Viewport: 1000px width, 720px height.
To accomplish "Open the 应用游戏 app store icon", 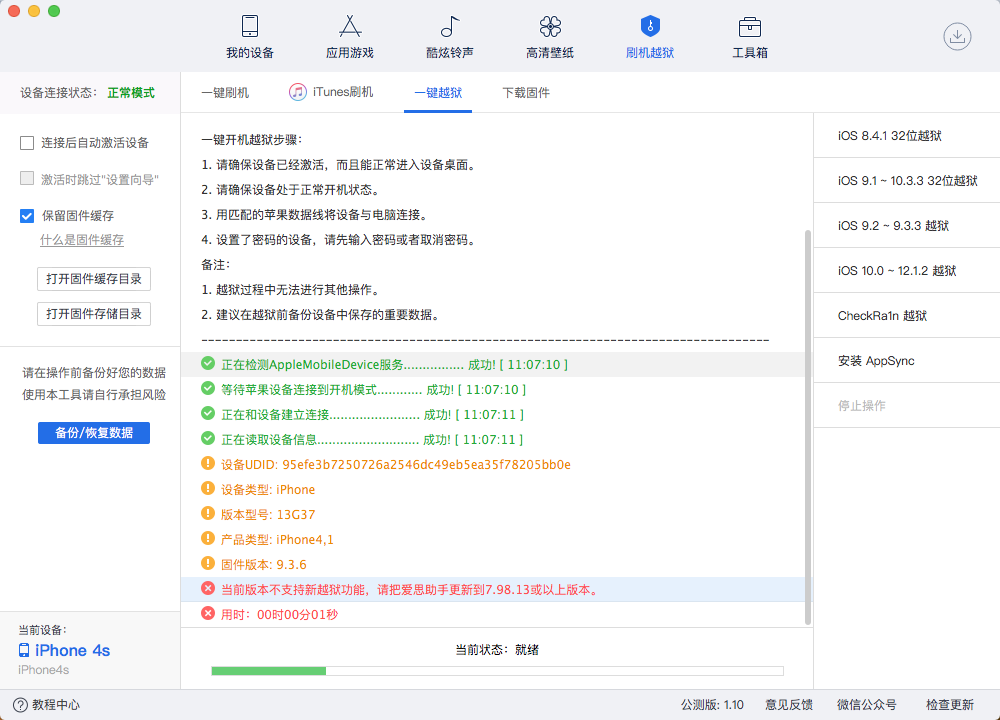I will coord(349,26).
